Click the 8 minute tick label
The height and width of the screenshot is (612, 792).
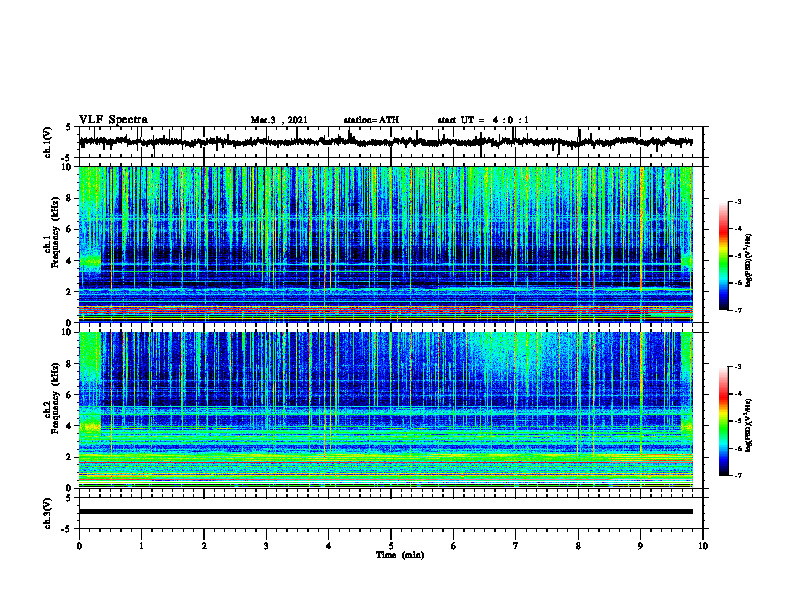coord(578,546)
